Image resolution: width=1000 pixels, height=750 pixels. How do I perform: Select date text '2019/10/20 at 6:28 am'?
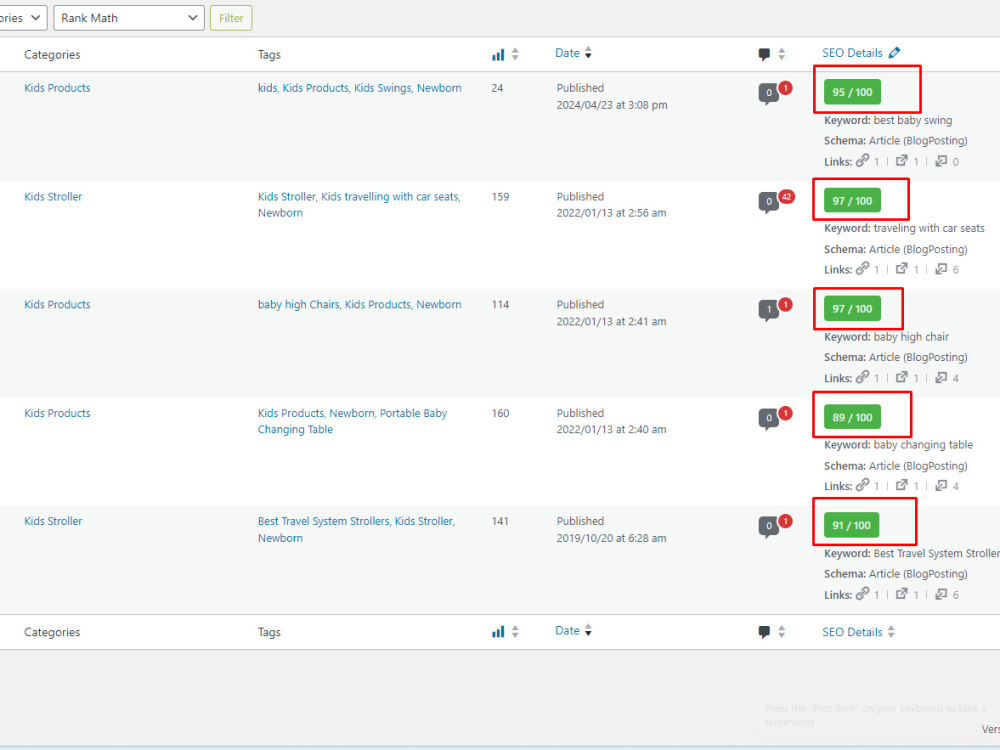[611, 538]
